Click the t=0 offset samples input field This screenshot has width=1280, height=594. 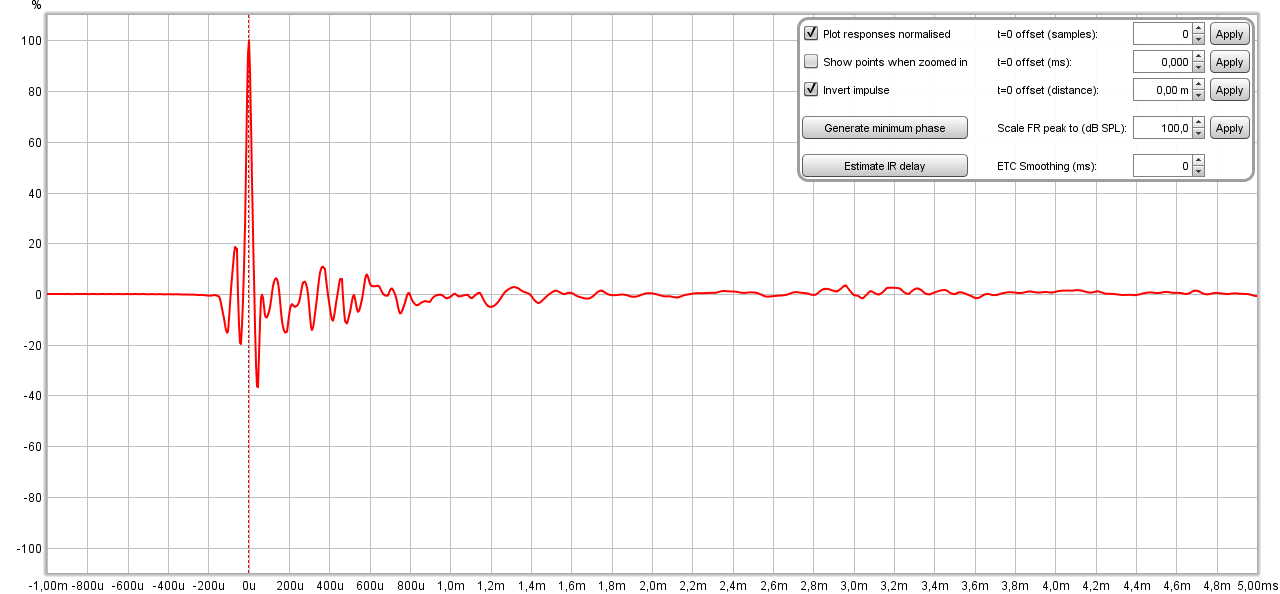(x=1162, y=34)
